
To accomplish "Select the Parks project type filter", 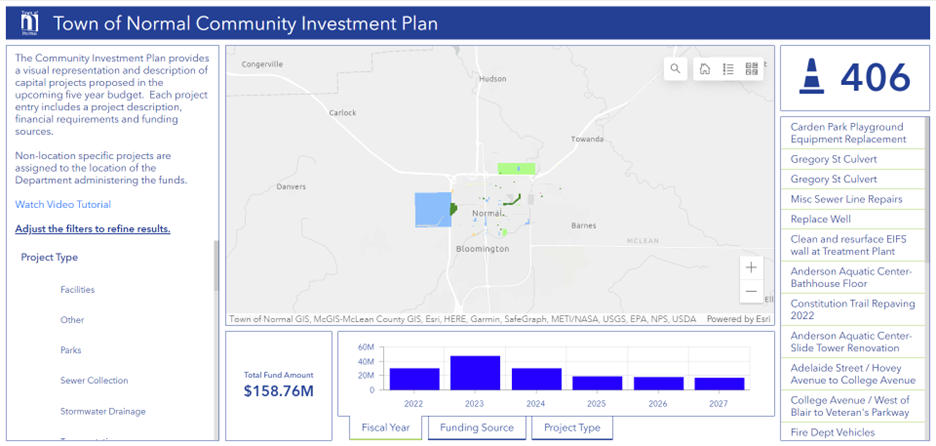I will pos(70,350).
